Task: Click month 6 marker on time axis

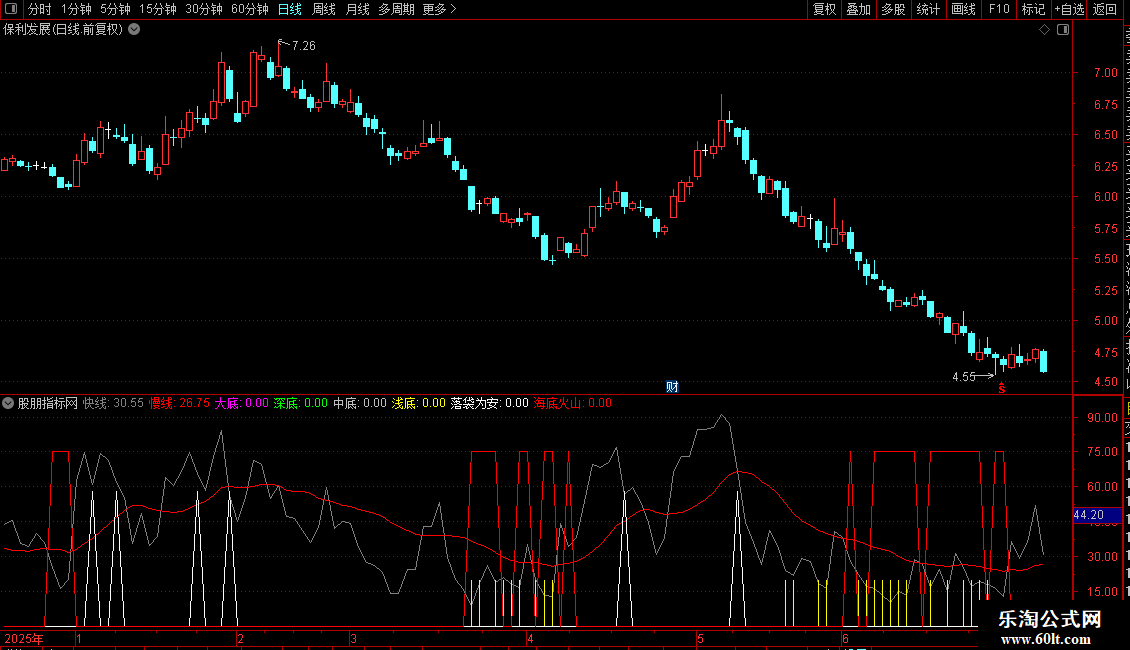Action: tap(845, 638)
